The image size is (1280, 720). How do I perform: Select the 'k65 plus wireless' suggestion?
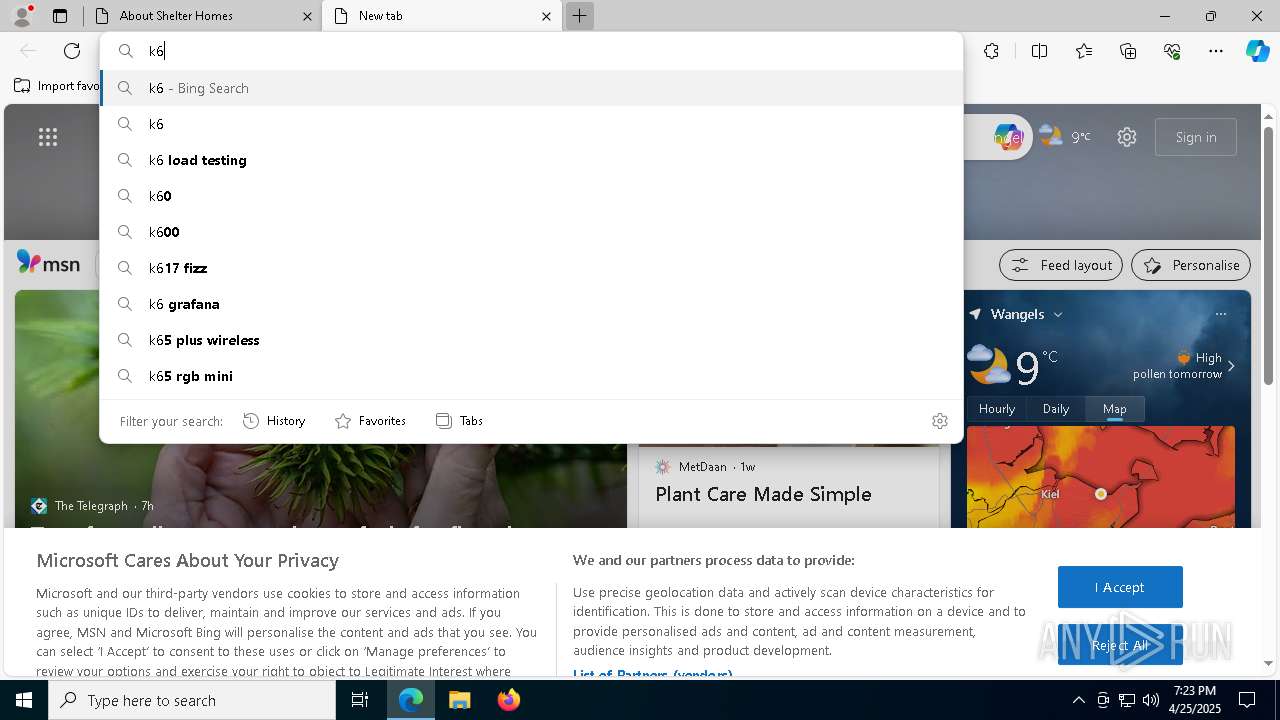pyautogui.click(x=531, y=340)
